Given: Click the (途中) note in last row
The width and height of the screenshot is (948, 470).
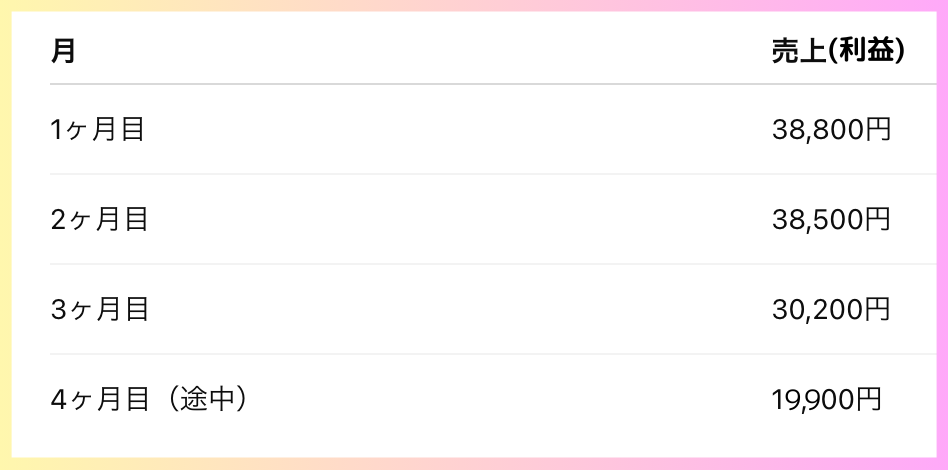Looking at the screenshot, I should point(206,400).
